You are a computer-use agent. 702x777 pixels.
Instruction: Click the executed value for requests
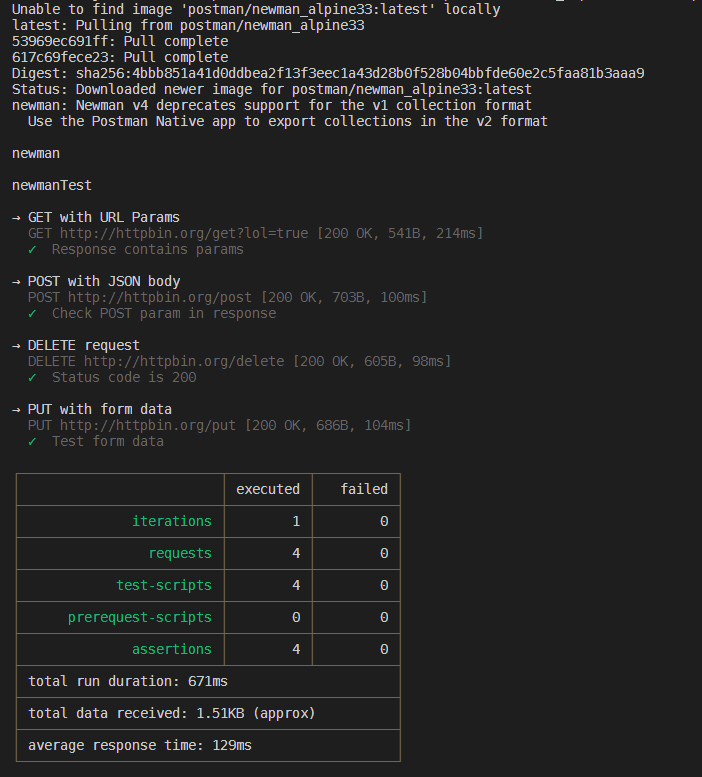click(296, 554)
